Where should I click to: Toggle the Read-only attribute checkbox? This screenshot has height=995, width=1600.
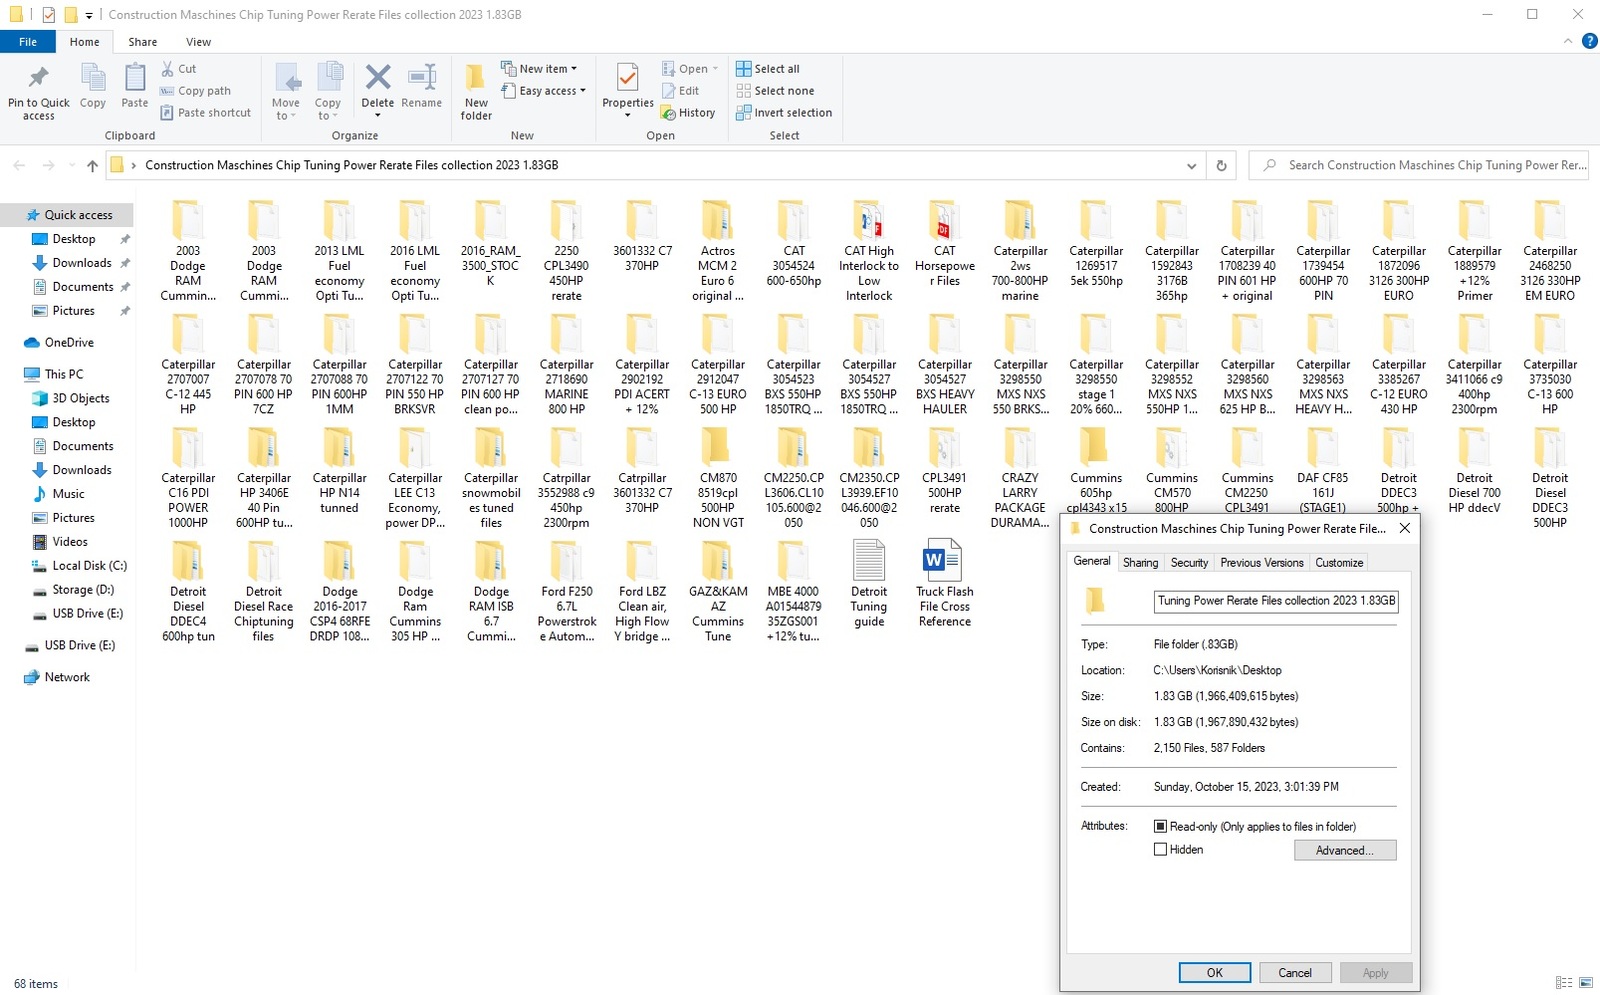(1160, 827)
